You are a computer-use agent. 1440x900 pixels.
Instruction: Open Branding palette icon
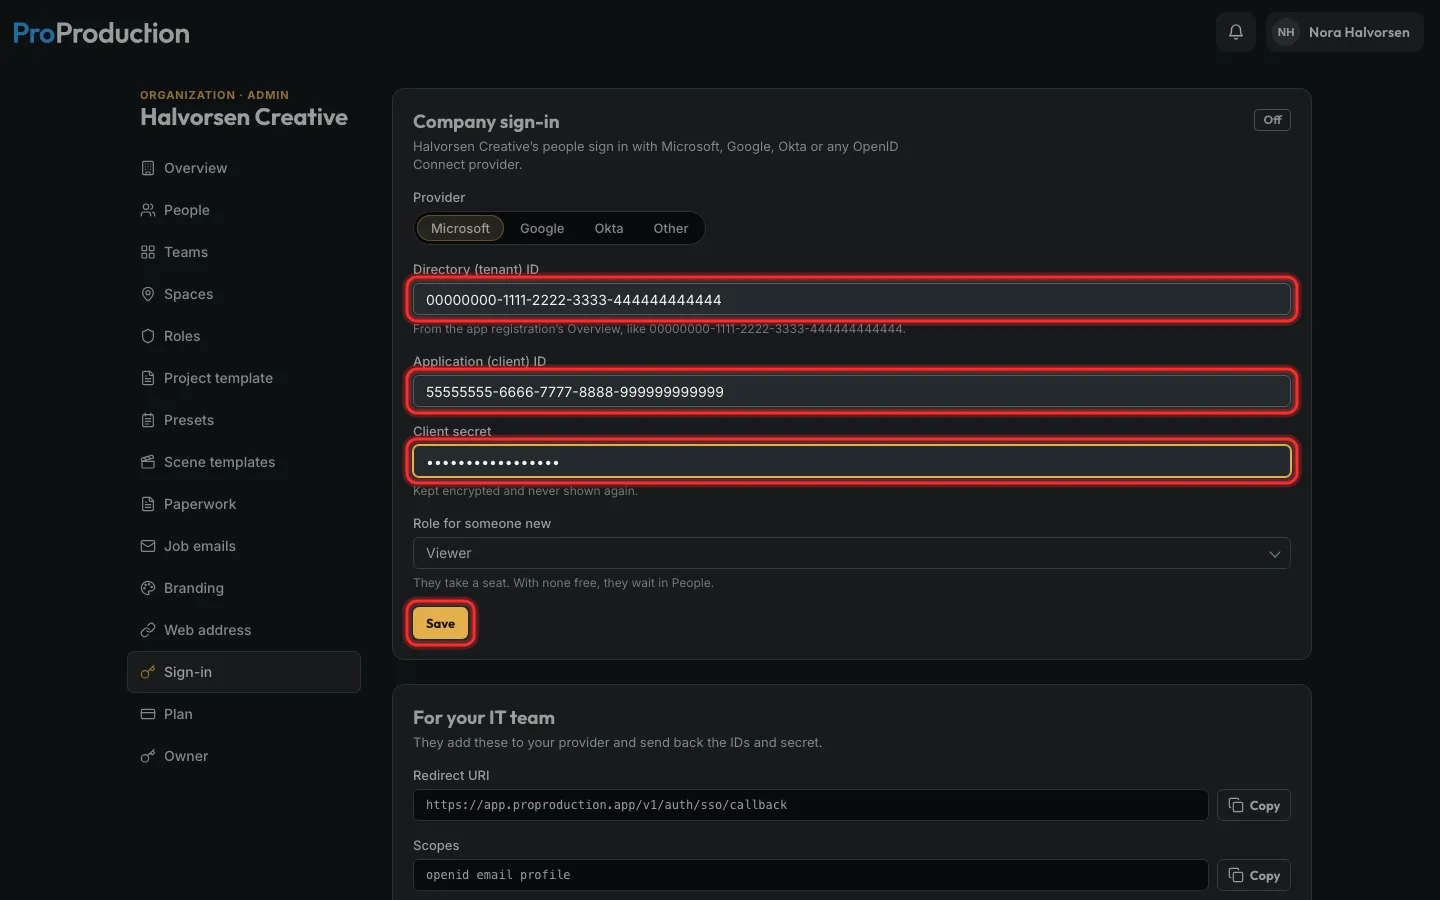[x=148, y=588]
